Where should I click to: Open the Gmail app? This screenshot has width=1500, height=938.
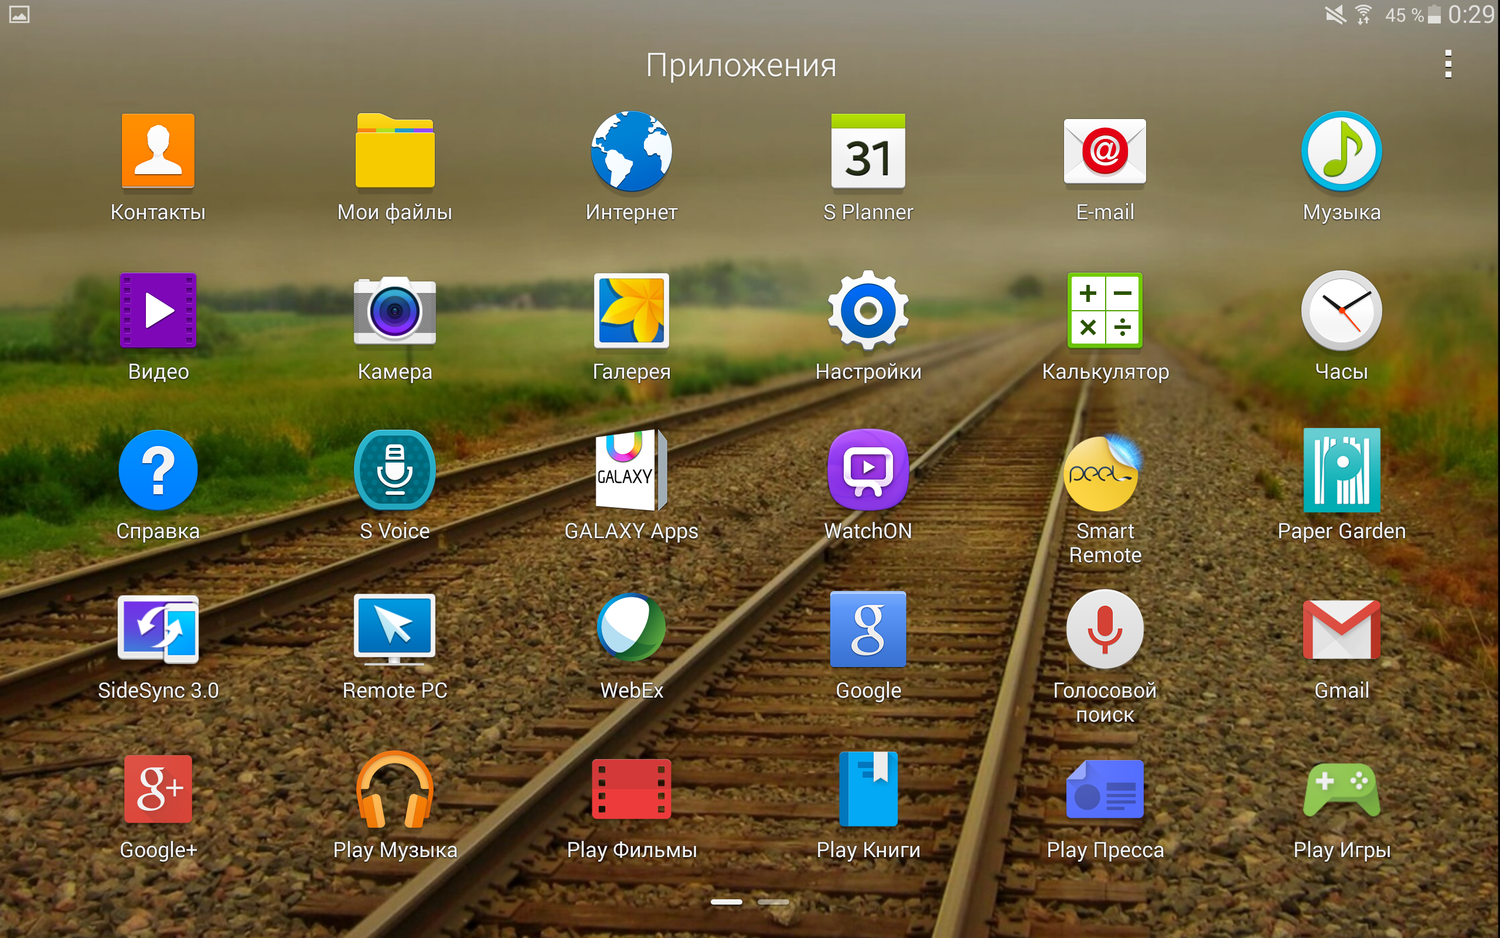click(1342, 630)
